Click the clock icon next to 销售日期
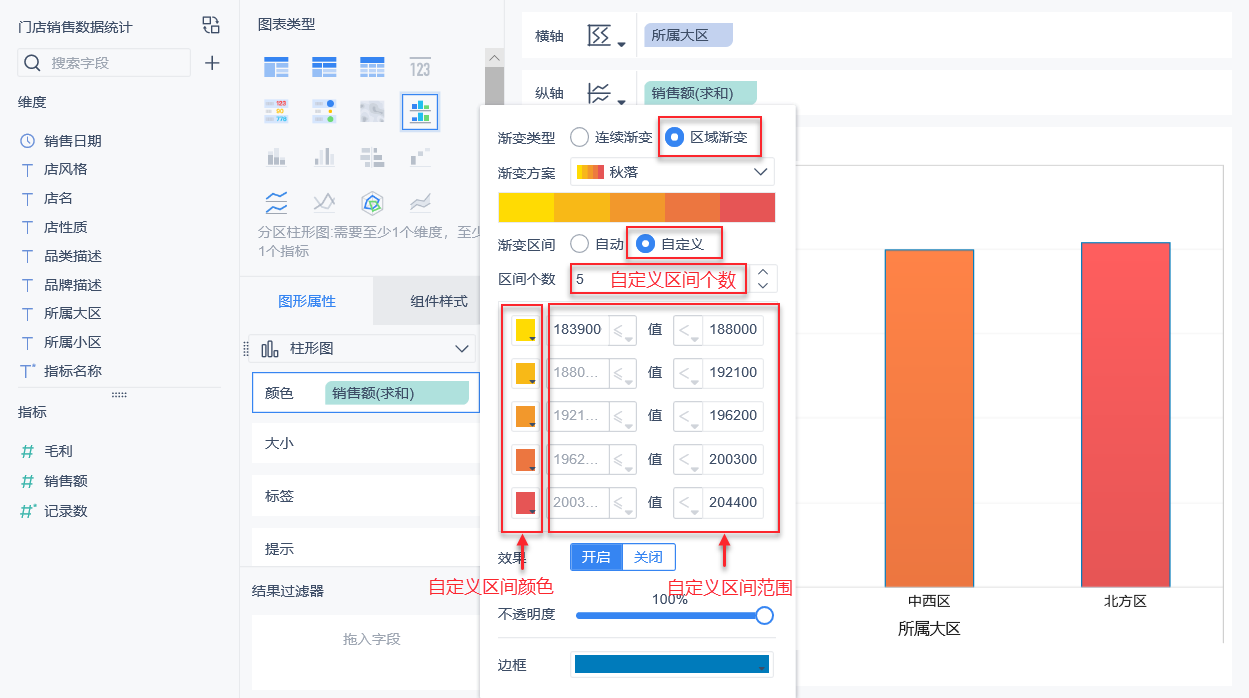 pos(28,141)
